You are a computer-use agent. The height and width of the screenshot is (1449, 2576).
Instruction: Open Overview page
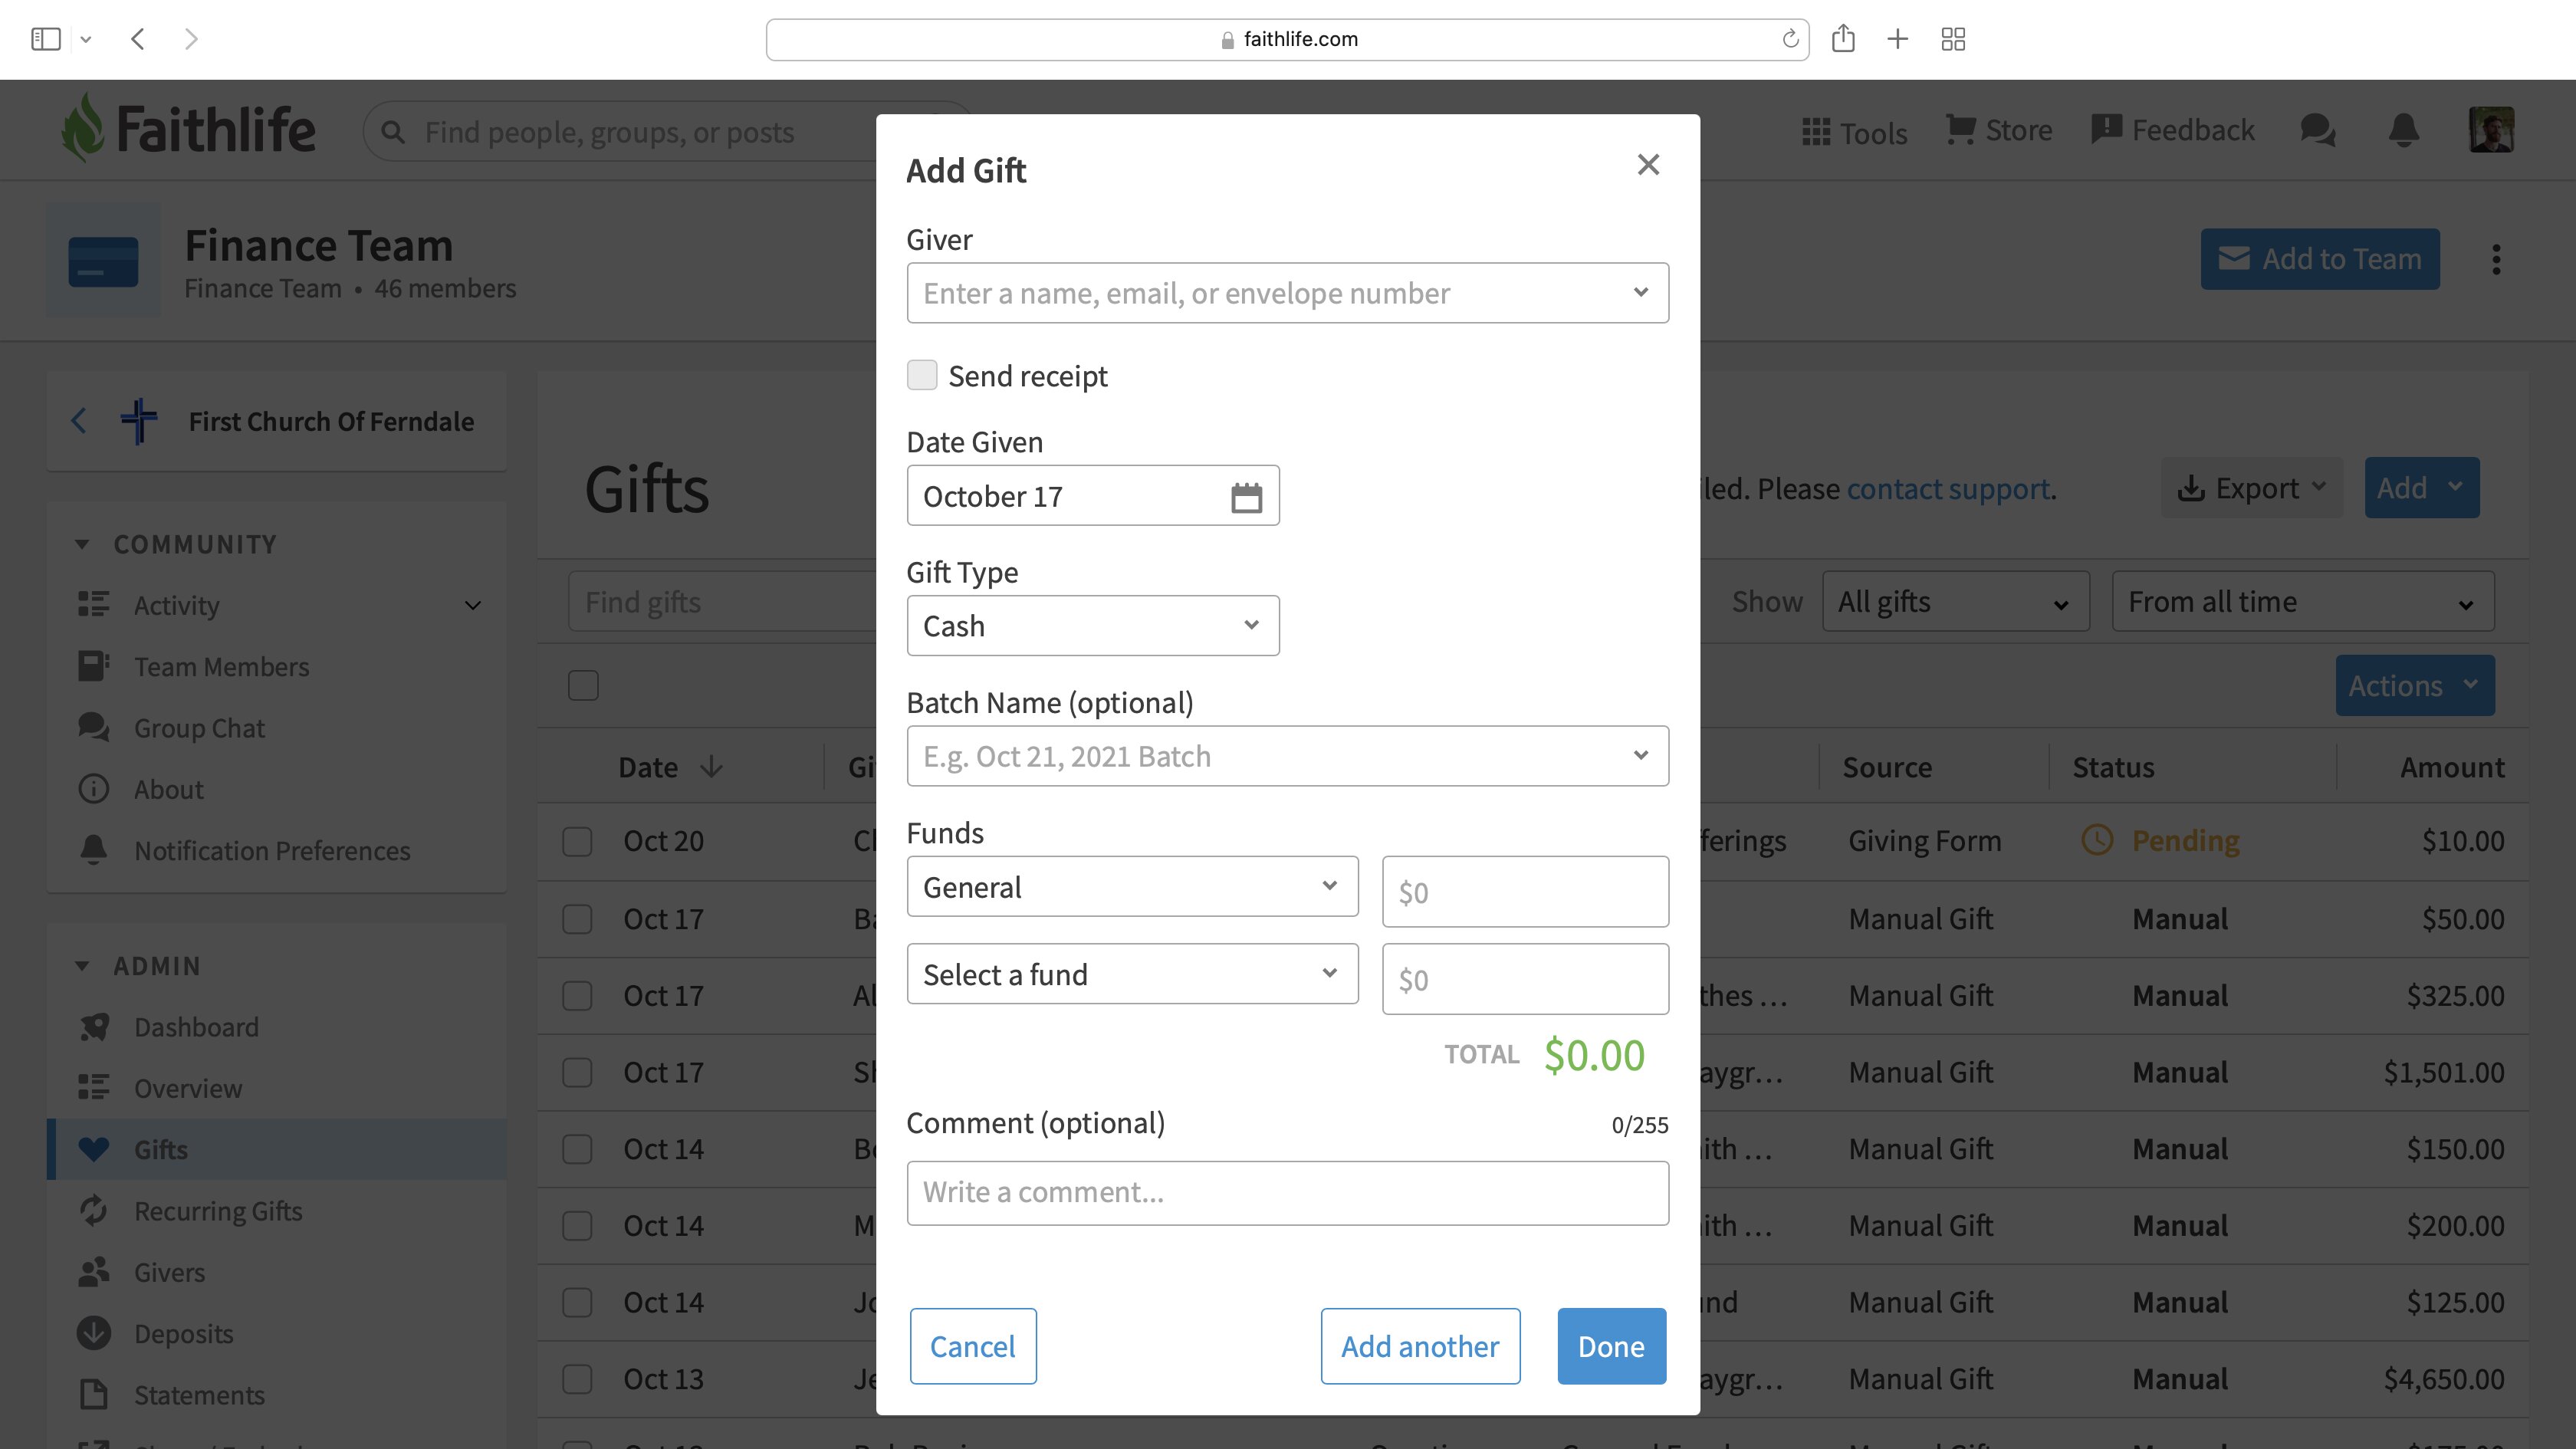188,1088
